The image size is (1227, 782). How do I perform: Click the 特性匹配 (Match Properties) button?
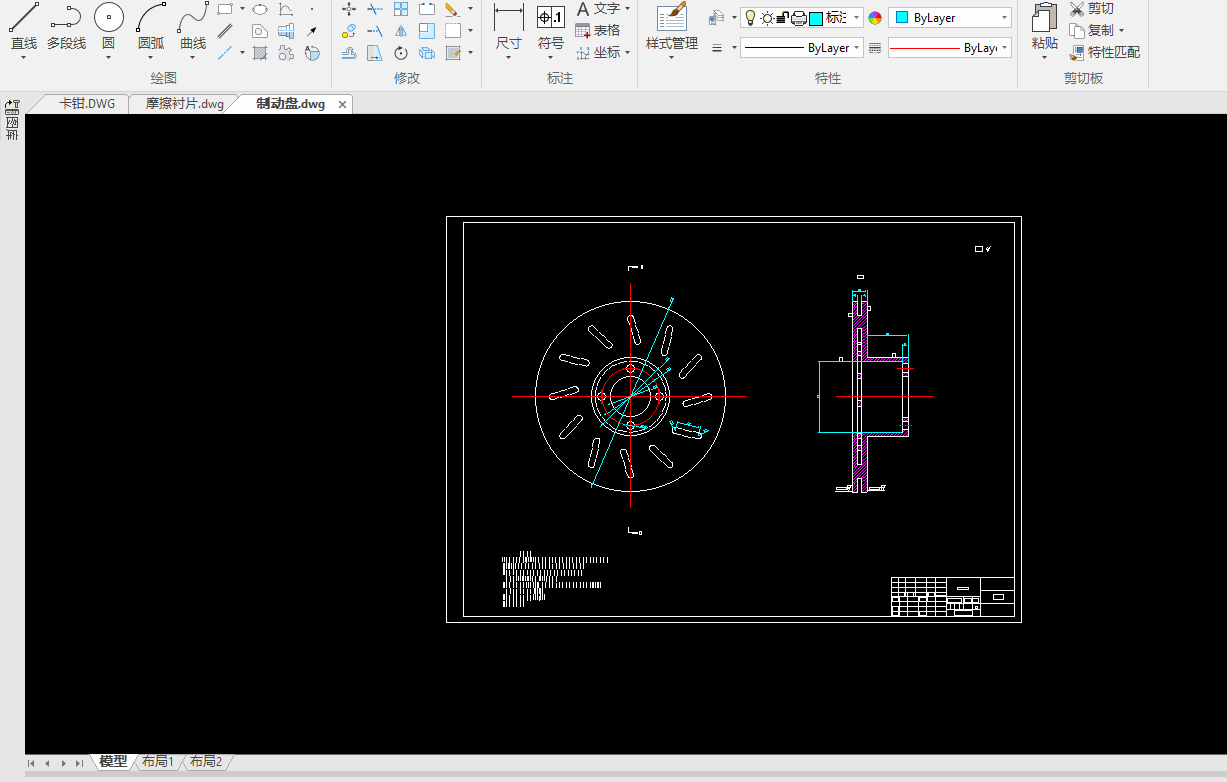1105,52
